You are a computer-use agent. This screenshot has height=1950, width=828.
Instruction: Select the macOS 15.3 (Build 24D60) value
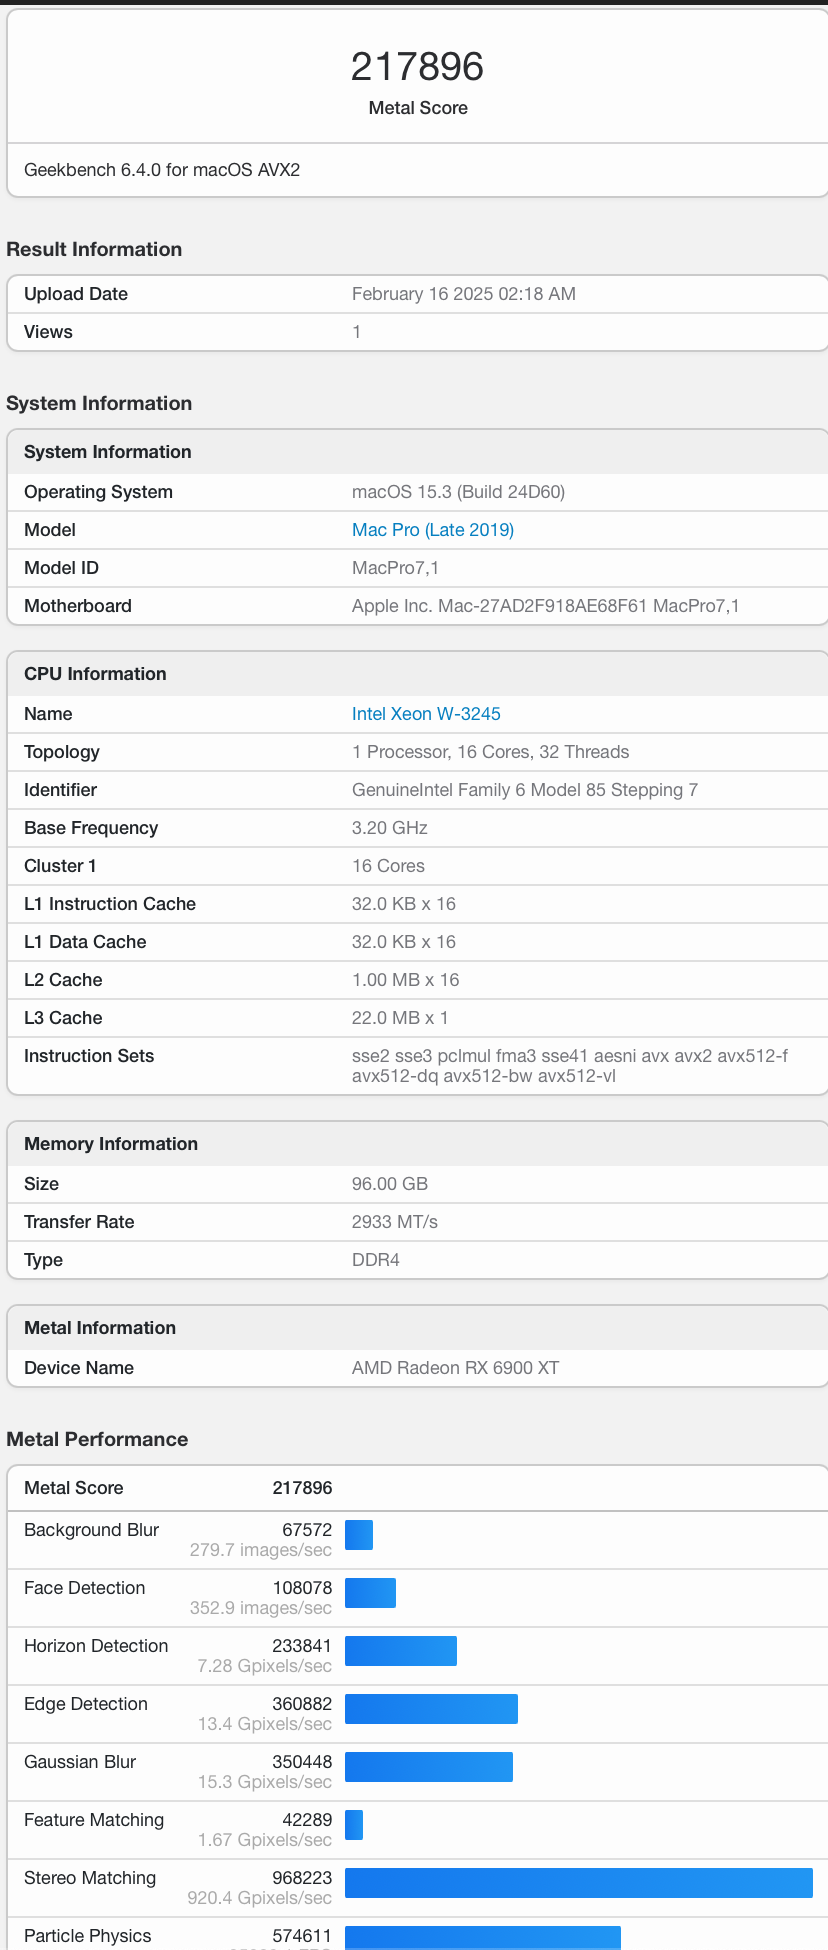click(x=458, y=492)
